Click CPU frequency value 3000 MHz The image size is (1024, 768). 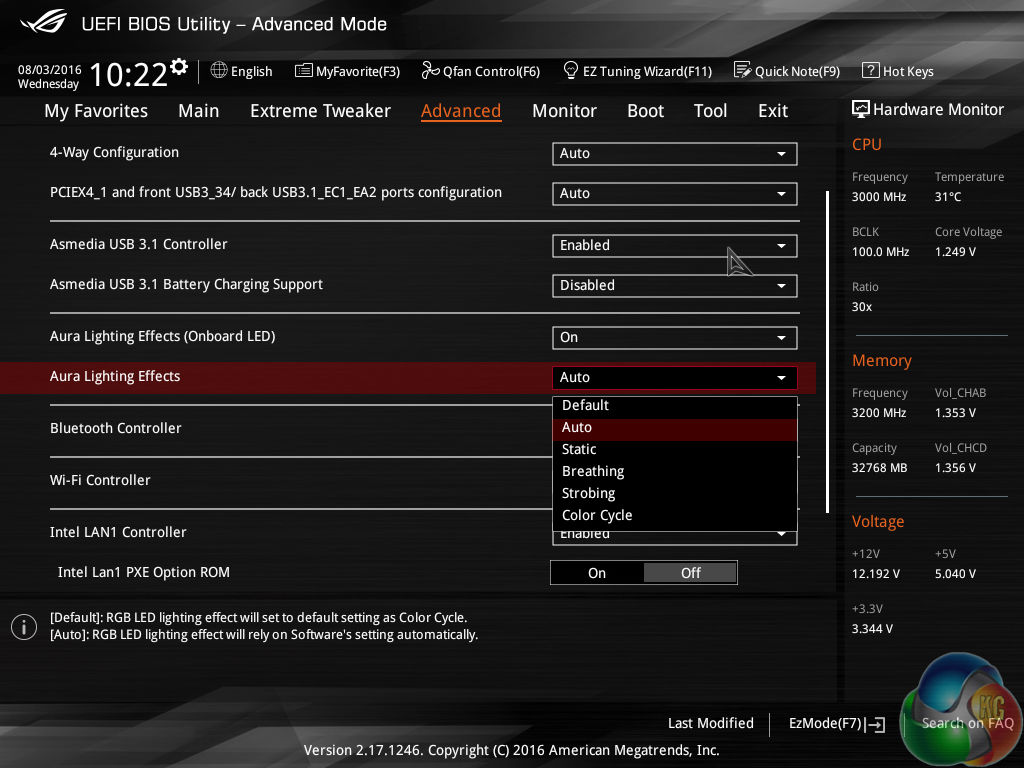pyautogui.click(x=878, y=197)
